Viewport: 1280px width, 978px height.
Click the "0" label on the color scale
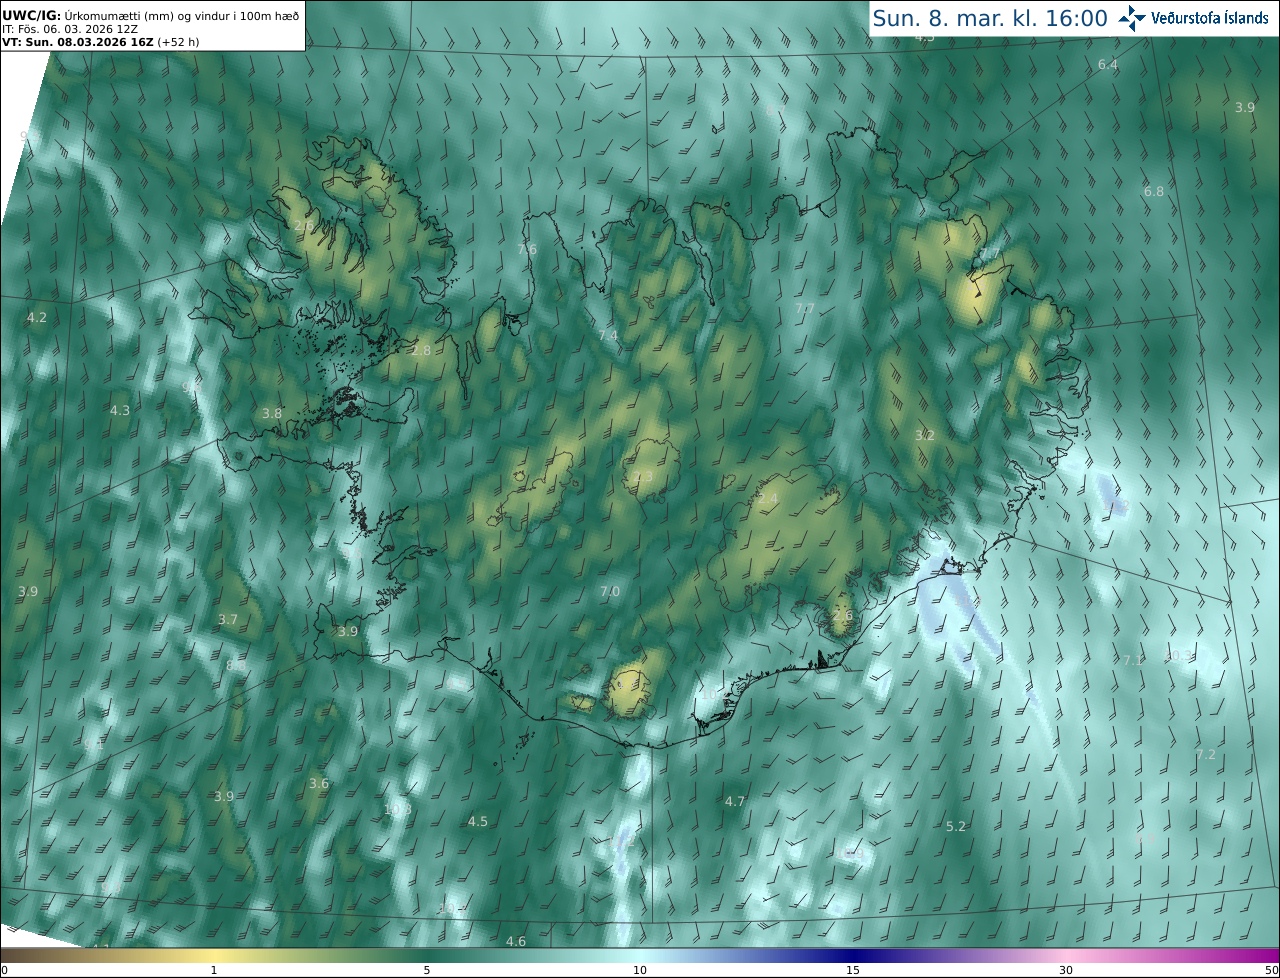pyautogui.click(x=4, y=971)
